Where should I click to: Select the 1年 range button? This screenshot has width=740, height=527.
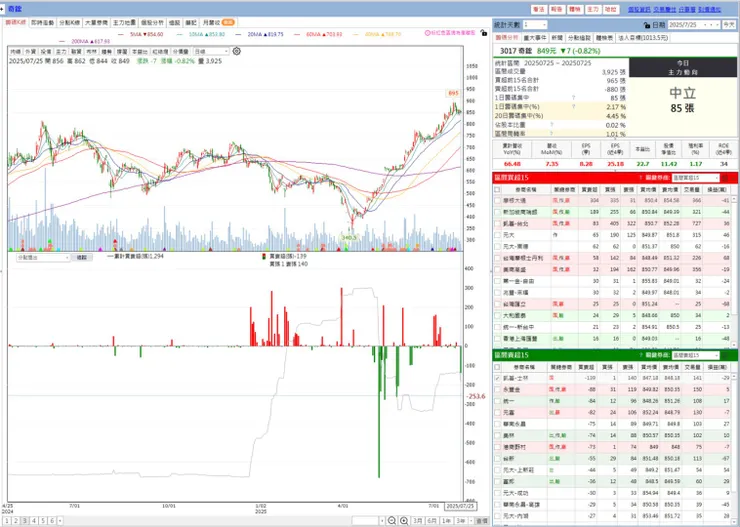(446, 521)
